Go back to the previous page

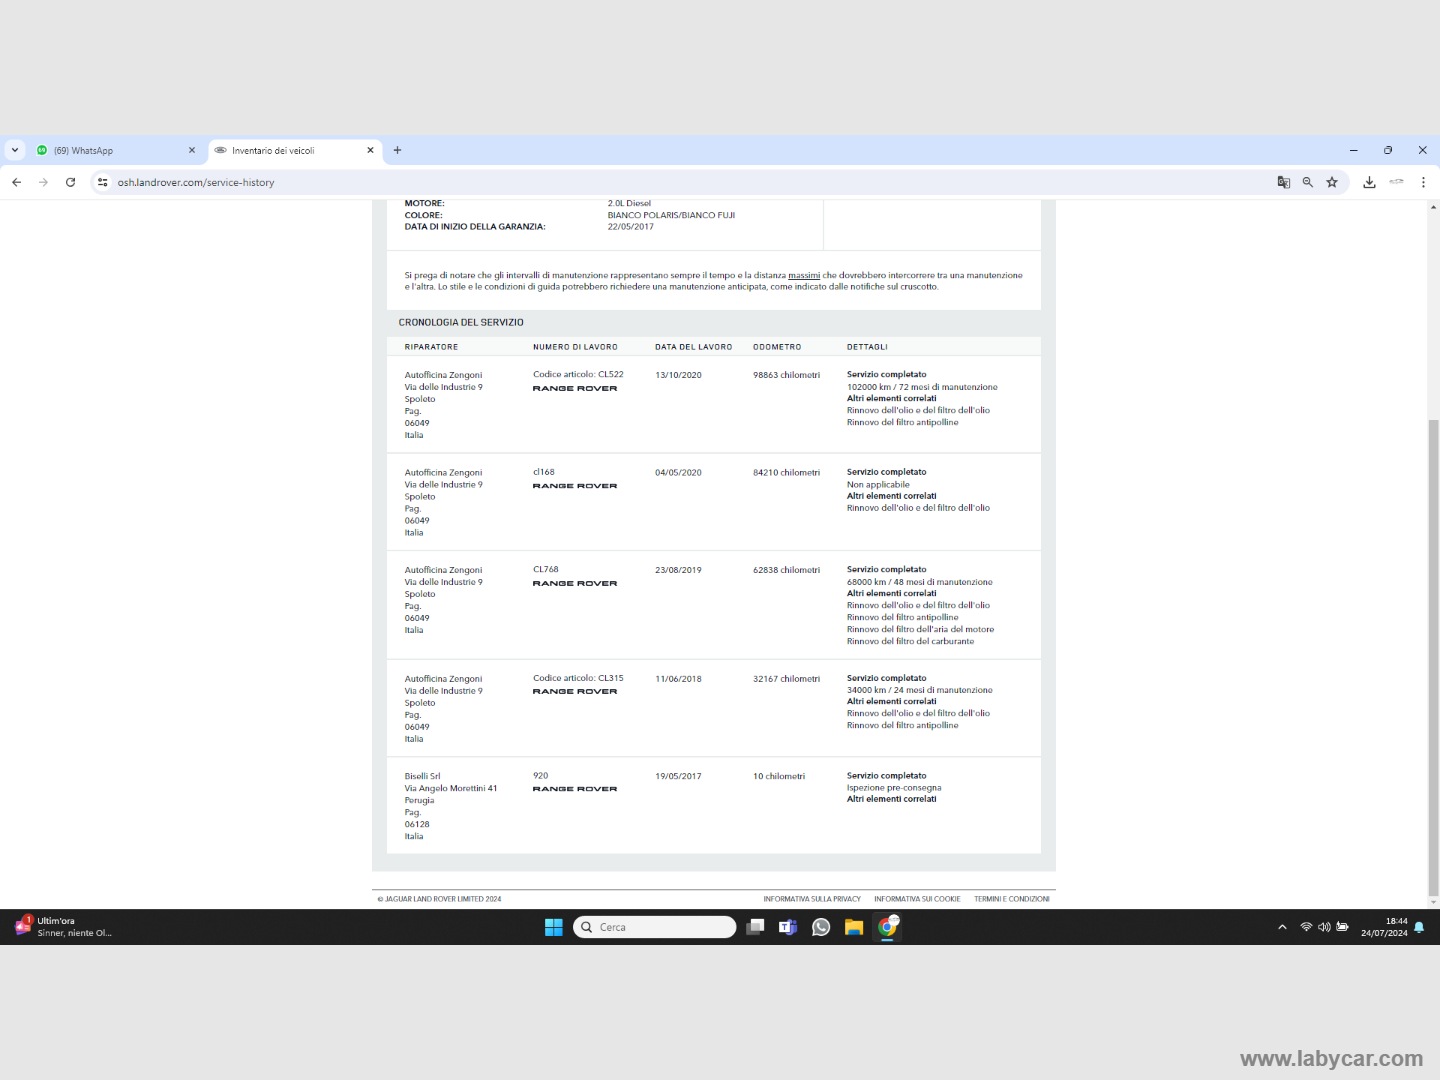(17, 182)
